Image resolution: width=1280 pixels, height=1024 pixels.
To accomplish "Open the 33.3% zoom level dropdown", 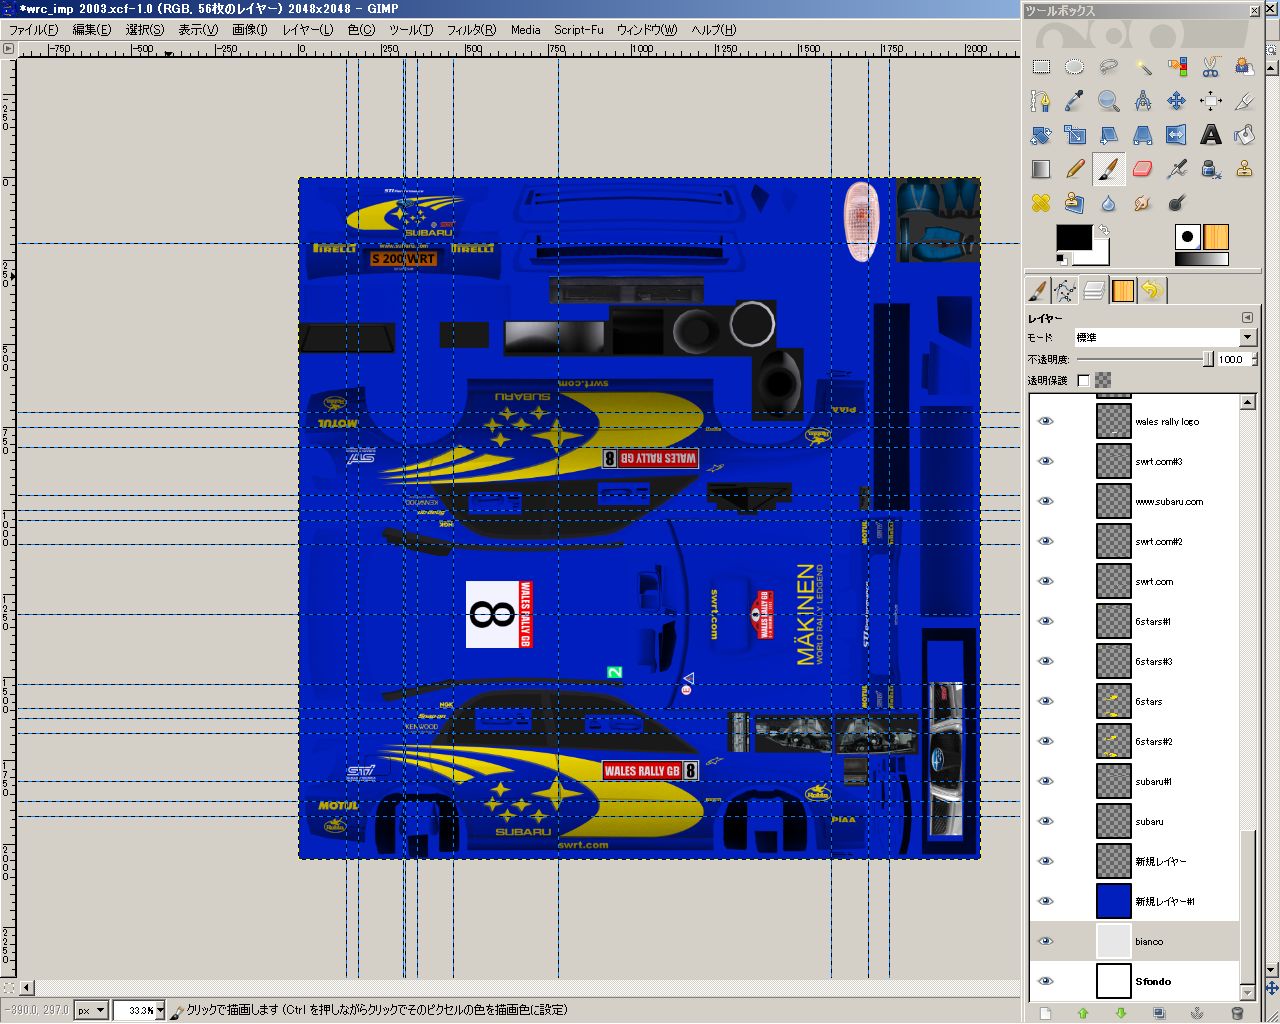I will tap(159, 1011).
